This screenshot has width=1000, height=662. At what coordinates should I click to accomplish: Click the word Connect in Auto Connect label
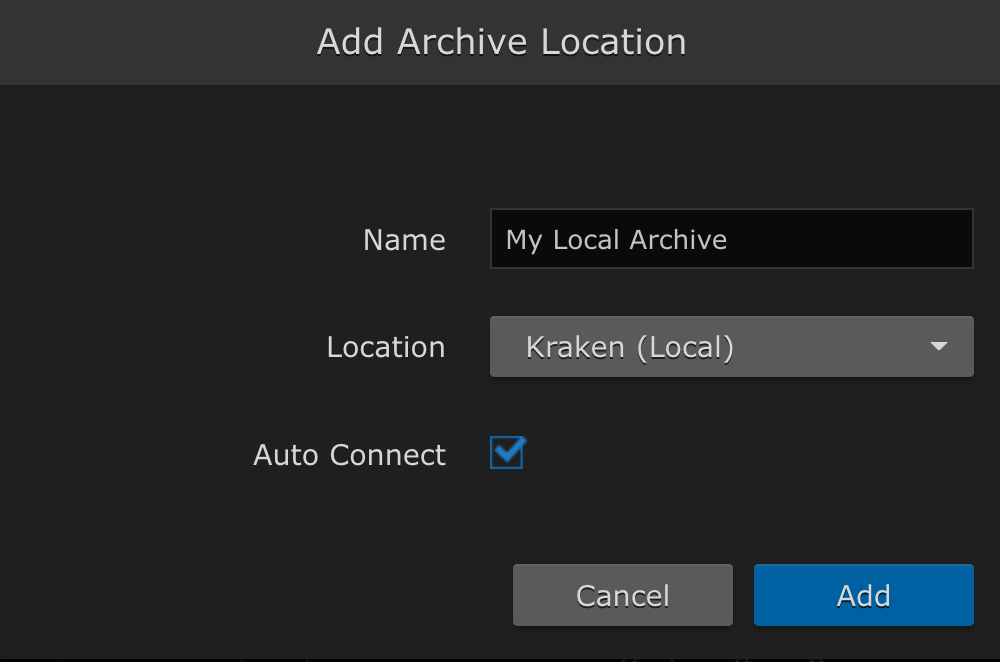(x=388, y=455)
